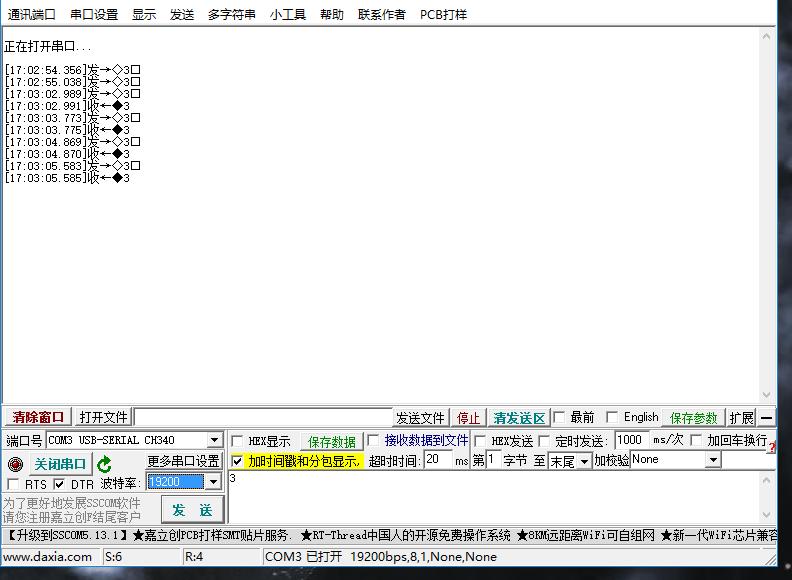Screen dimensions: 792x580
Task: Enable 定时发送 timed send checkbox
Action: [x=545, y=441]
